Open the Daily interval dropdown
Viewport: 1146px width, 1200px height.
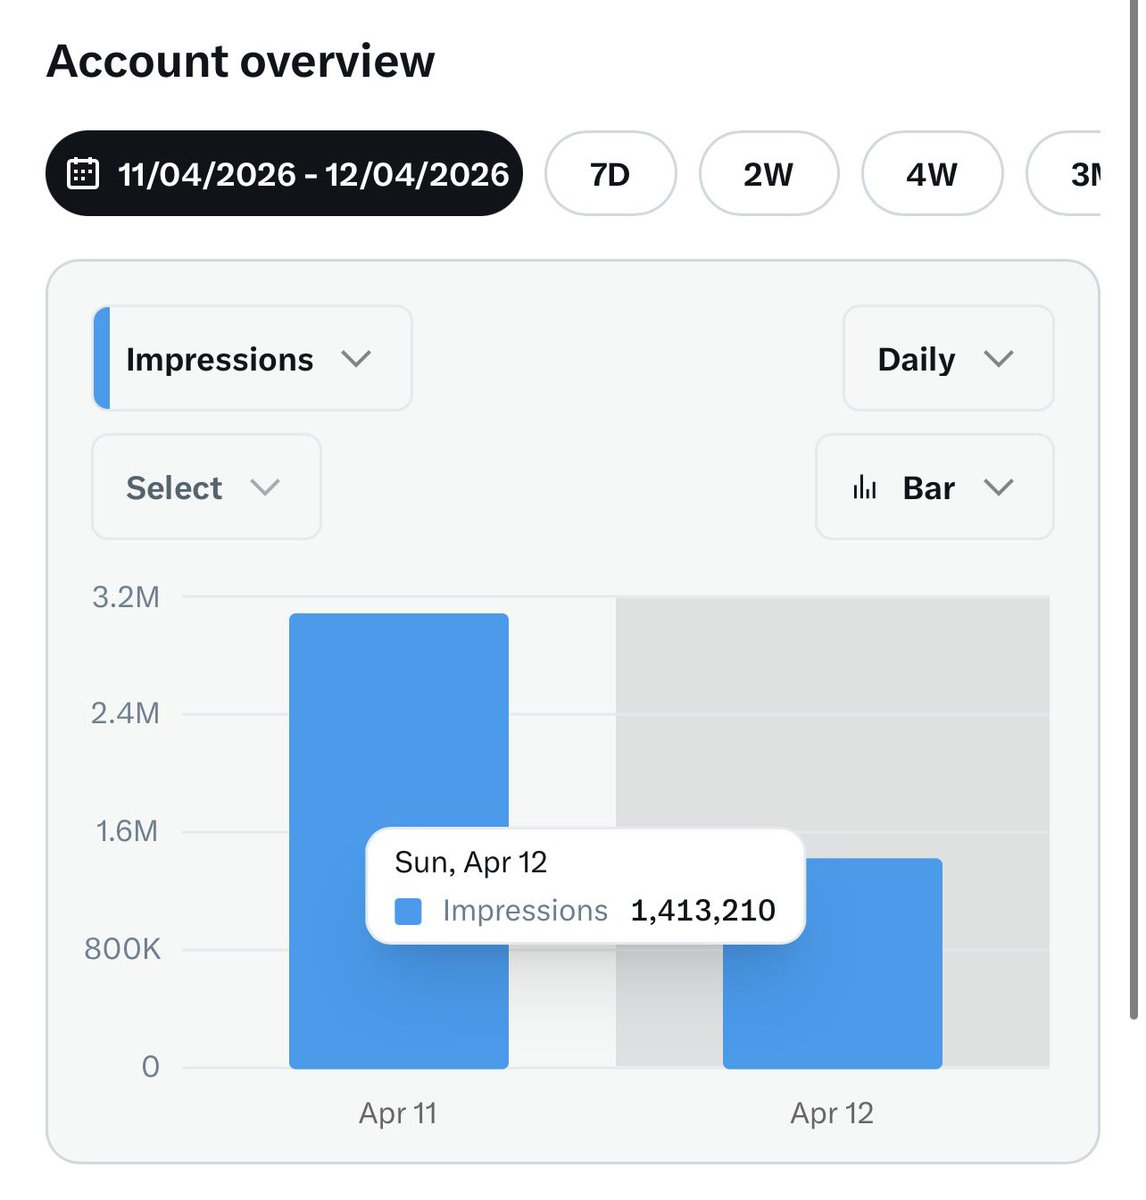click(x=948, y=358)
